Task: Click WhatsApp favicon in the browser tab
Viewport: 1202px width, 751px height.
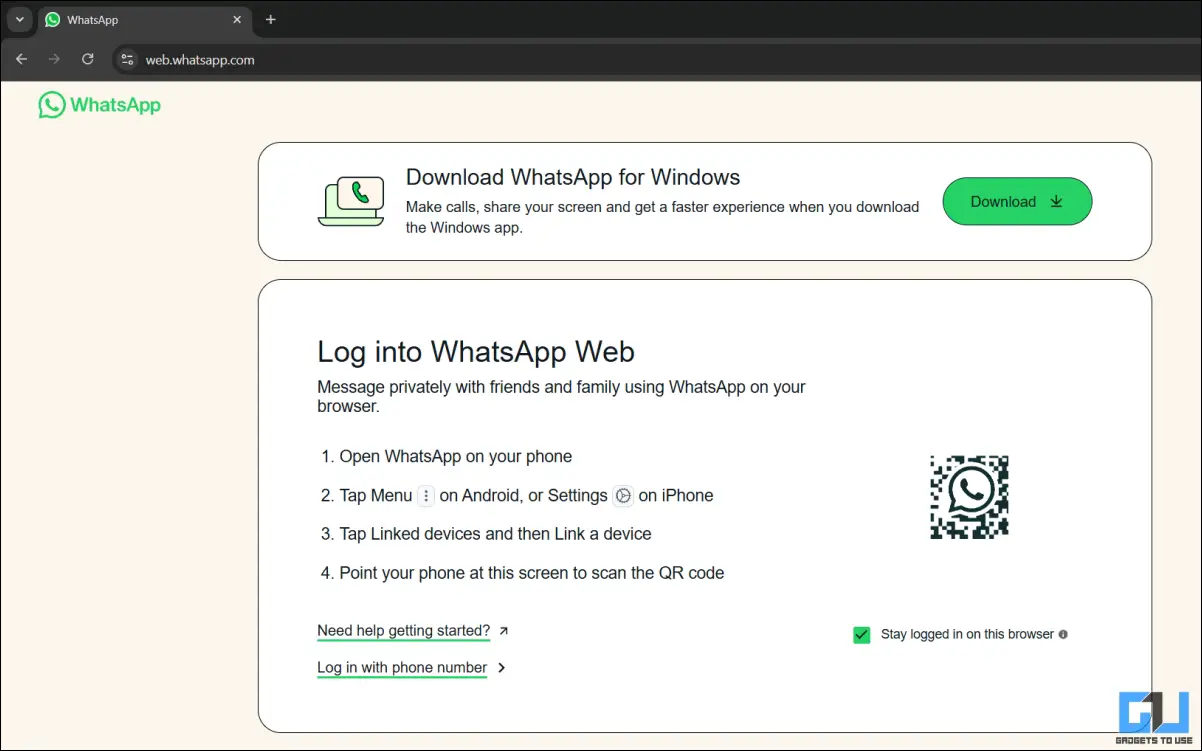Action: 53,20
